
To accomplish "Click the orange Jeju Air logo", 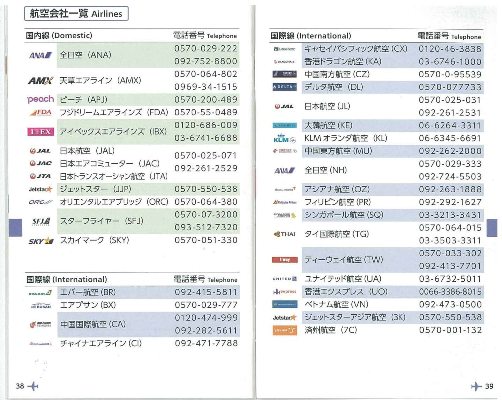I will tap(285, 330).
